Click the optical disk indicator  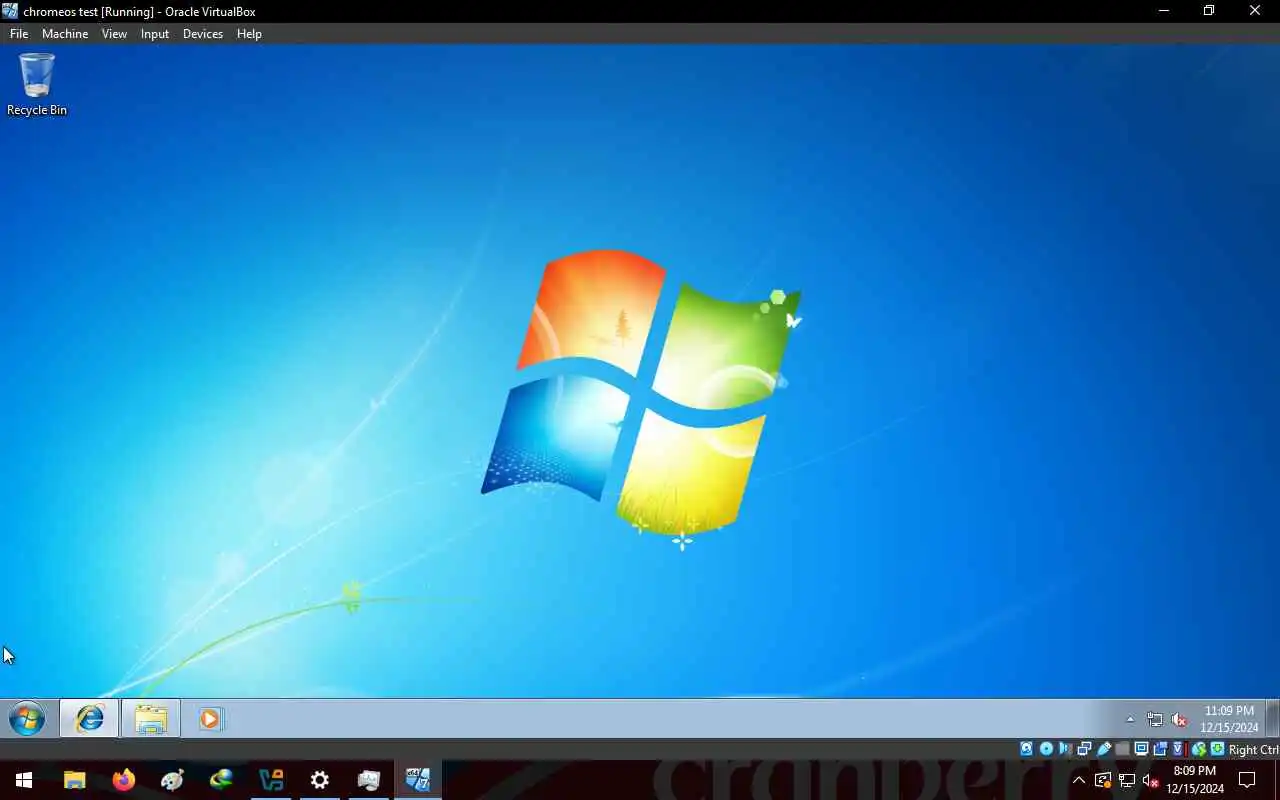pyautogui.click(x=1046, y=749)
